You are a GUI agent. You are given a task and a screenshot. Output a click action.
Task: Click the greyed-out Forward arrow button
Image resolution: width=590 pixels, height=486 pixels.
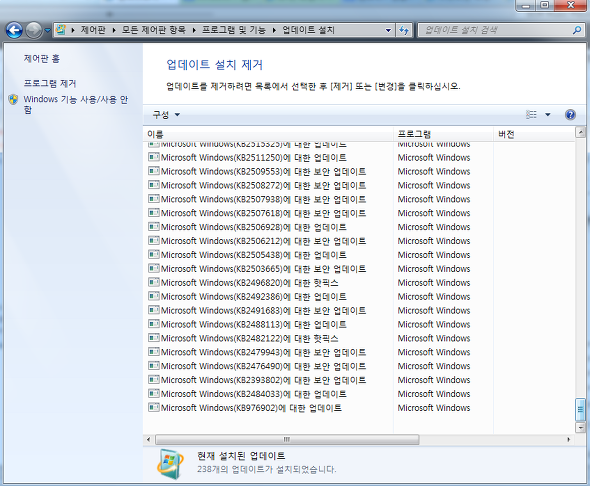pos(33,30)
